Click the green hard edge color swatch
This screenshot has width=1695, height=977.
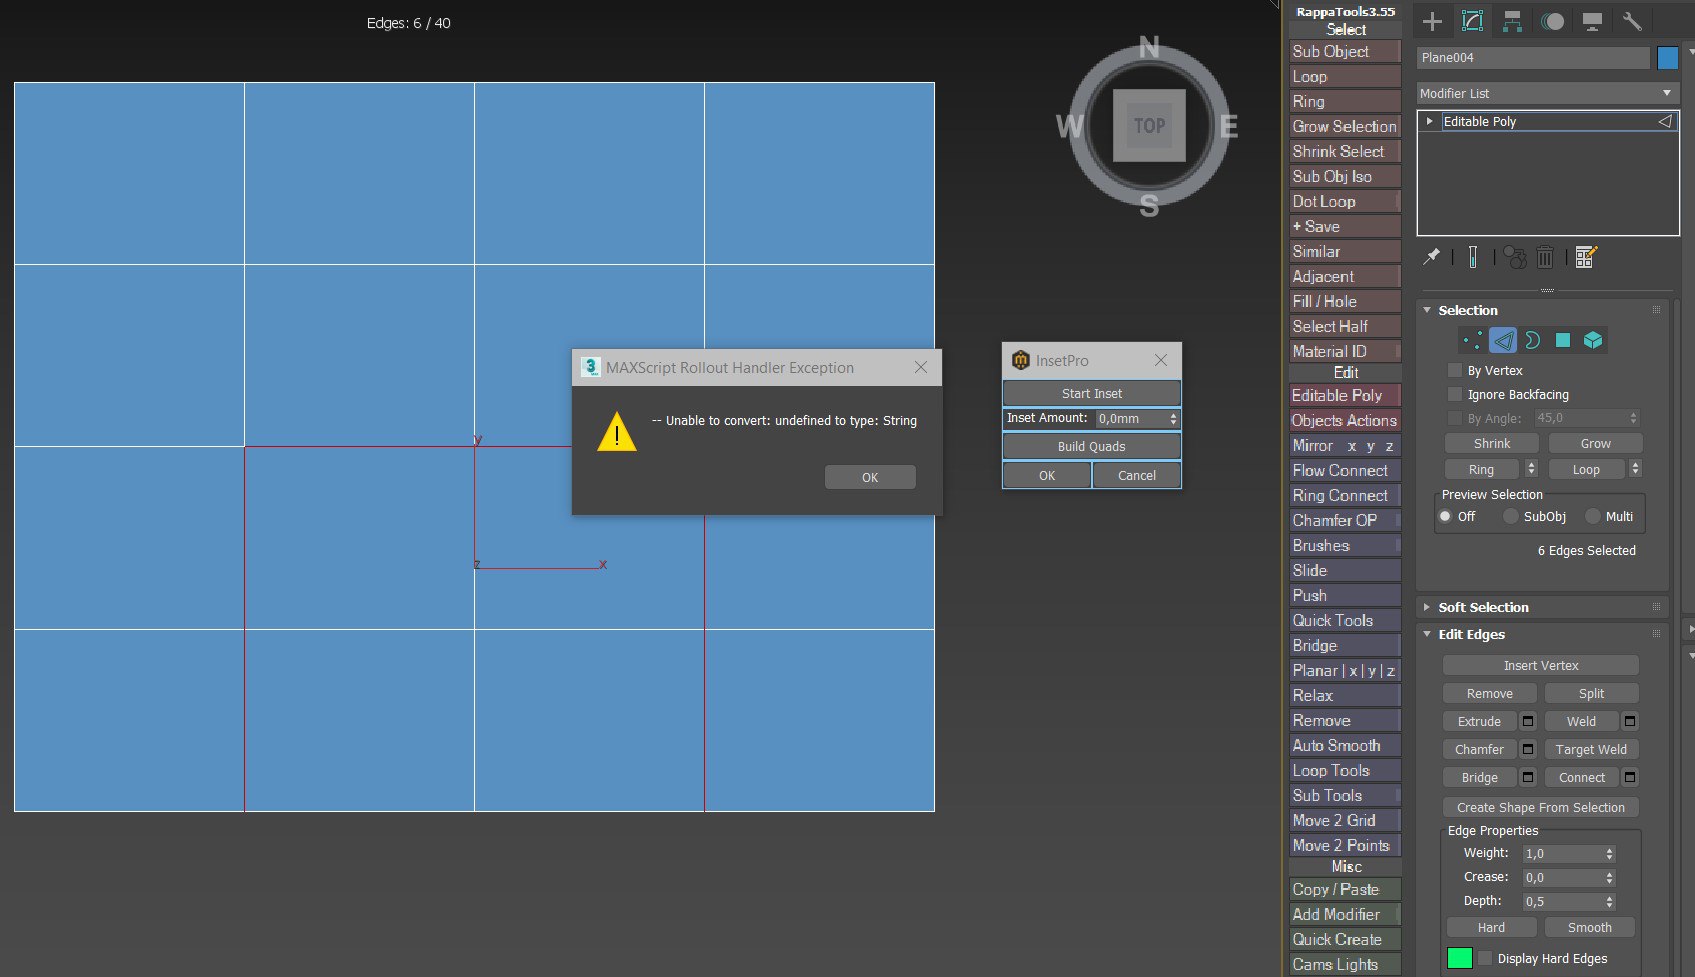click(x=1459, y=958)
